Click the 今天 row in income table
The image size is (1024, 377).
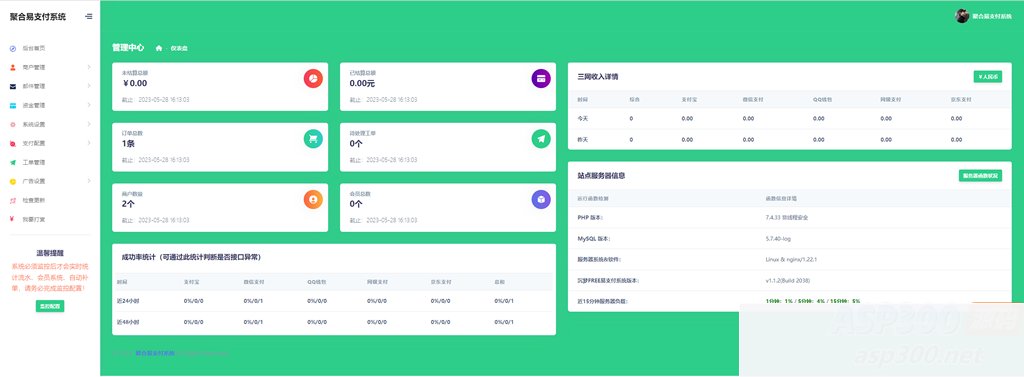click(x=790, y=118)
